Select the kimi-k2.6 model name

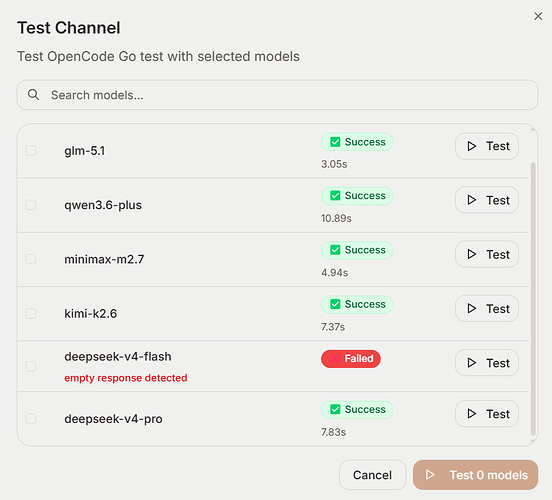pyautogui.click(x=90, y=313)
